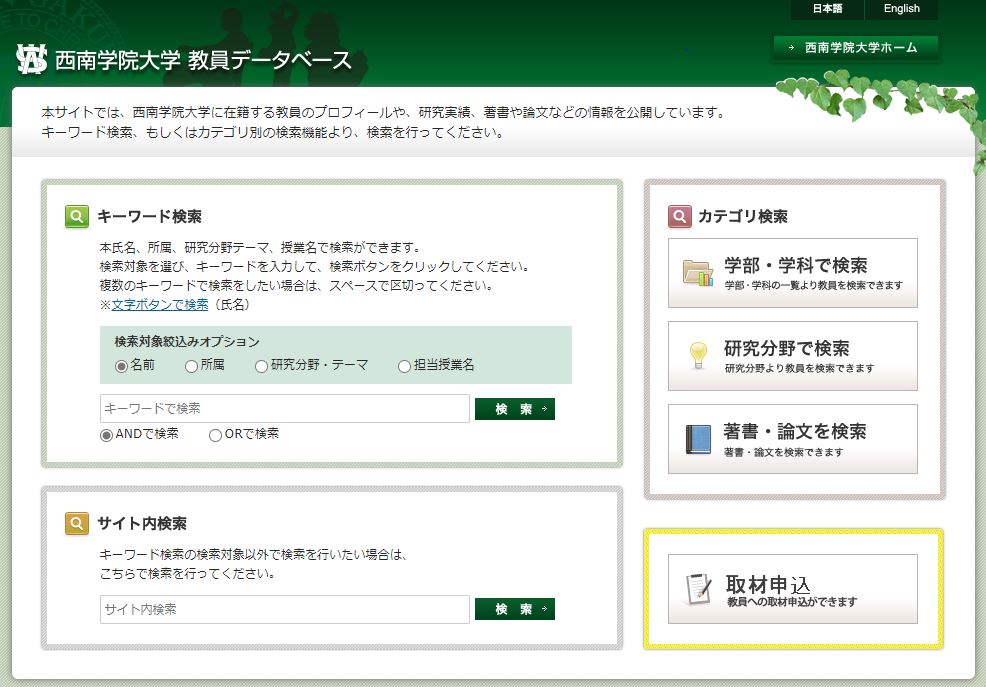This screenshot has width=986, height=687.
Task: Click the Seinan Gakuin University logo emblem
Action: [x=31, y=60]
